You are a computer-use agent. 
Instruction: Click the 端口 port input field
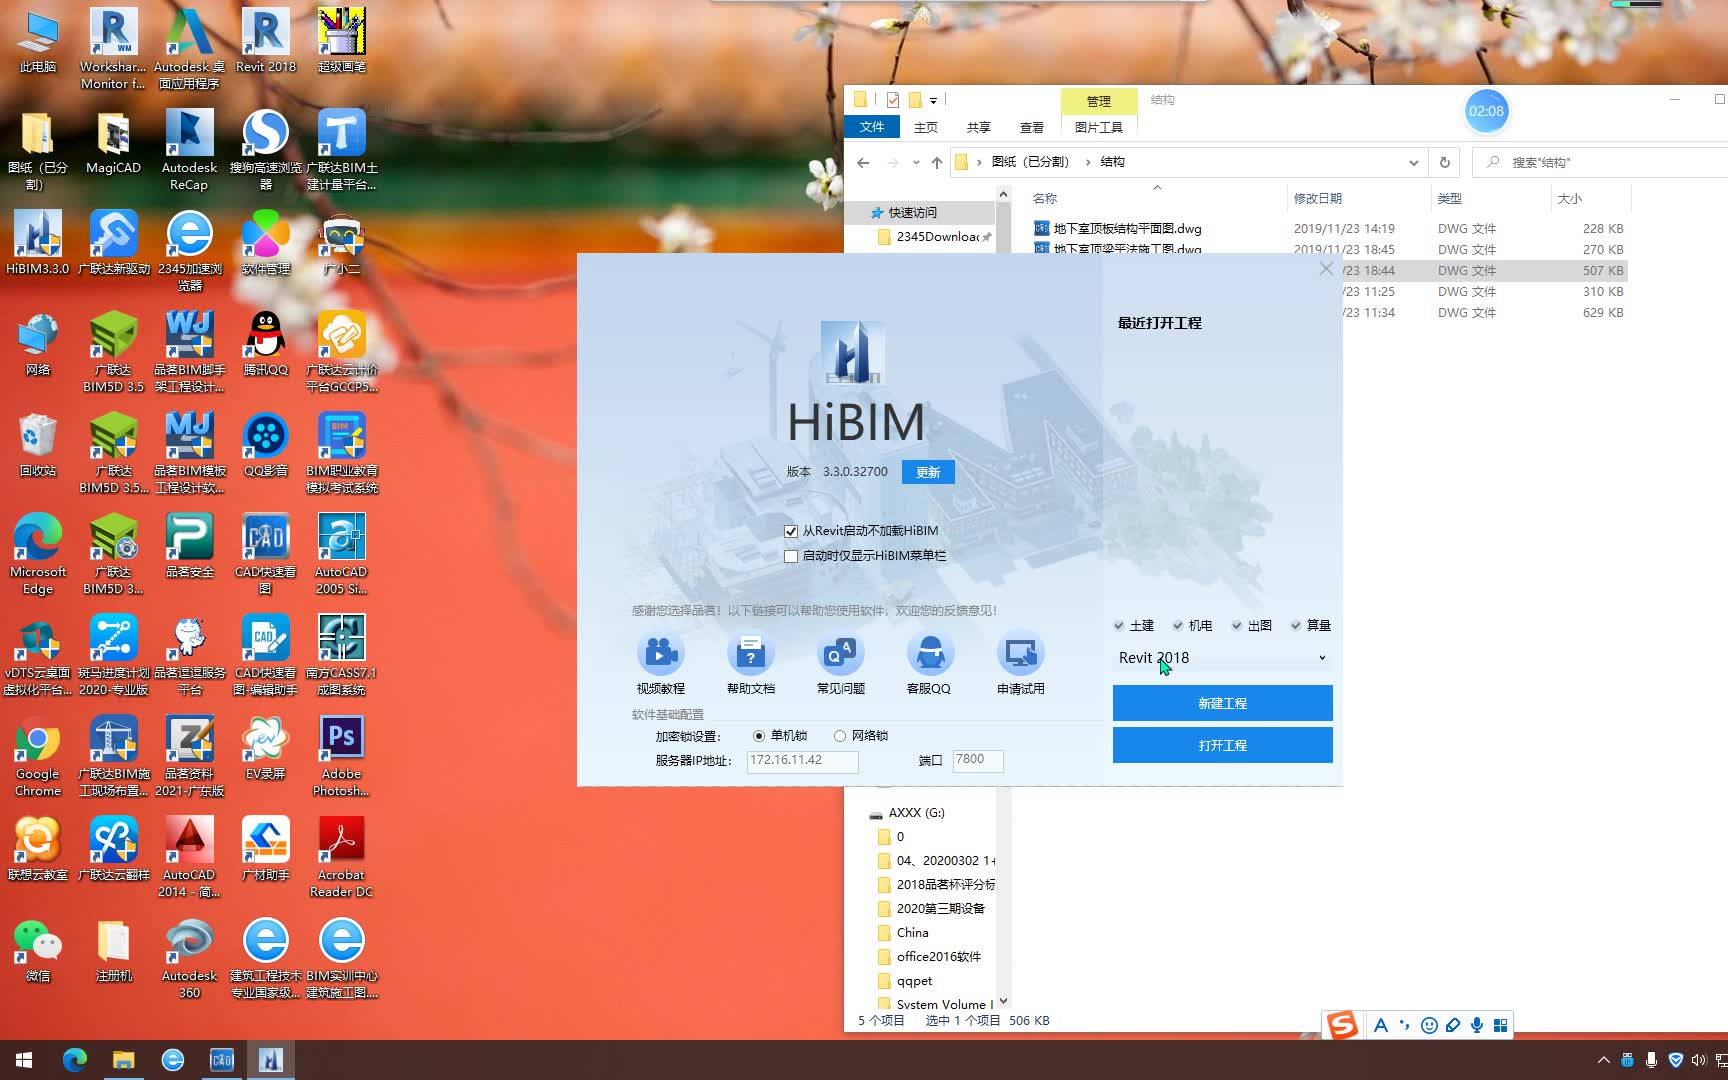(x=978, y=761)
